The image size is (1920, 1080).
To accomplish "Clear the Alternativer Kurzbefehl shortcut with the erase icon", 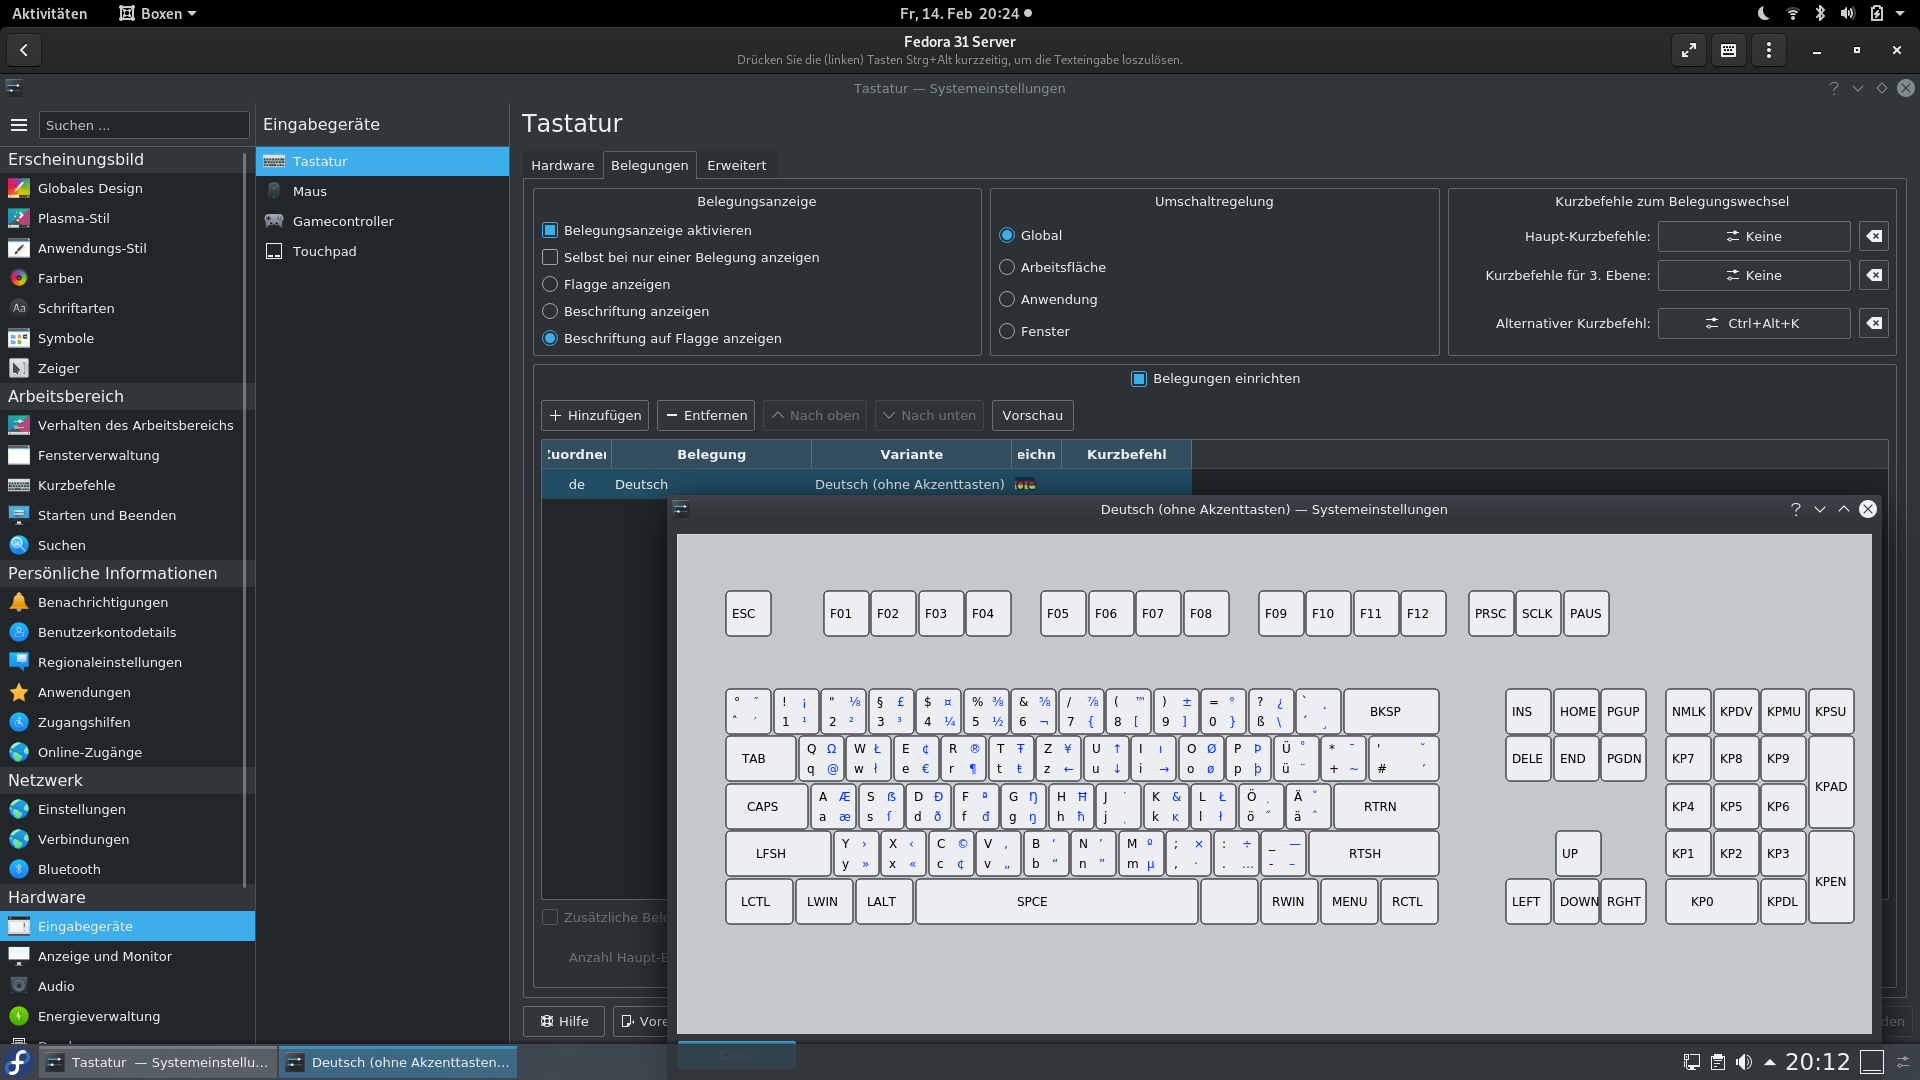I will (1874, 323).
